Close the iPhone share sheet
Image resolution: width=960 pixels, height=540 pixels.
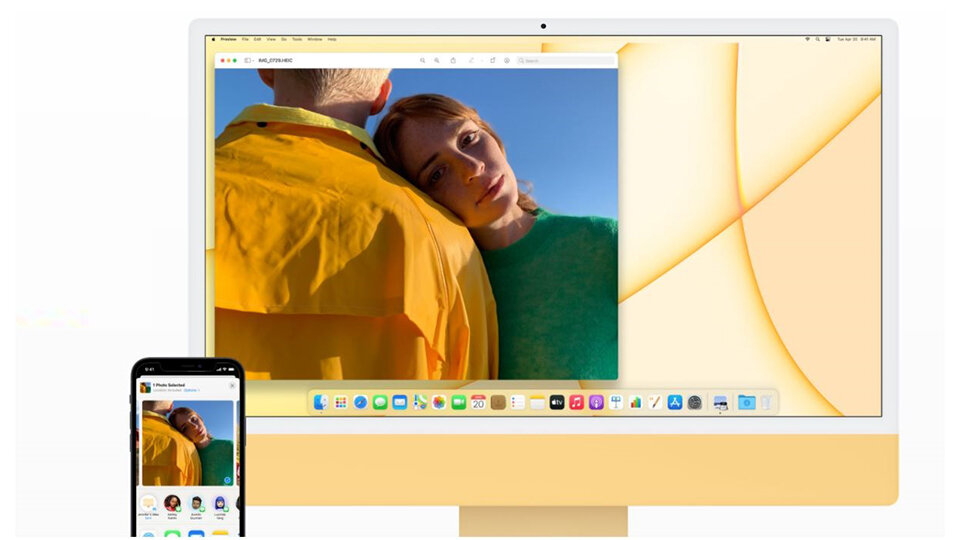tap(232, 386)
